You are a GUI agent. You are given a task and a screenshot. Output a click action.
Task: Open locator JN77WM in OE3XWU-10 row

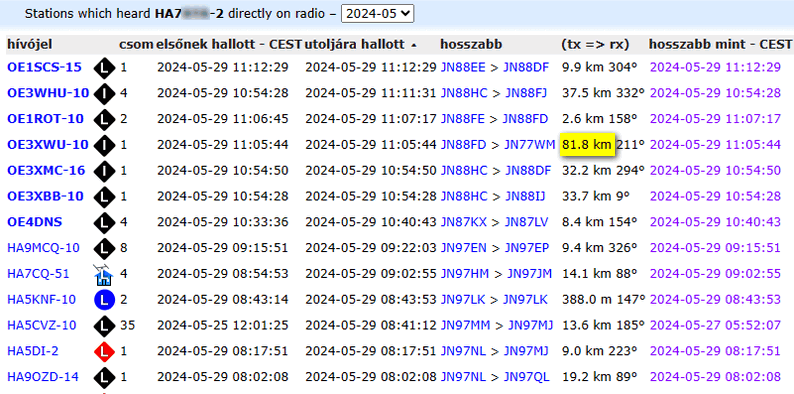530,144
